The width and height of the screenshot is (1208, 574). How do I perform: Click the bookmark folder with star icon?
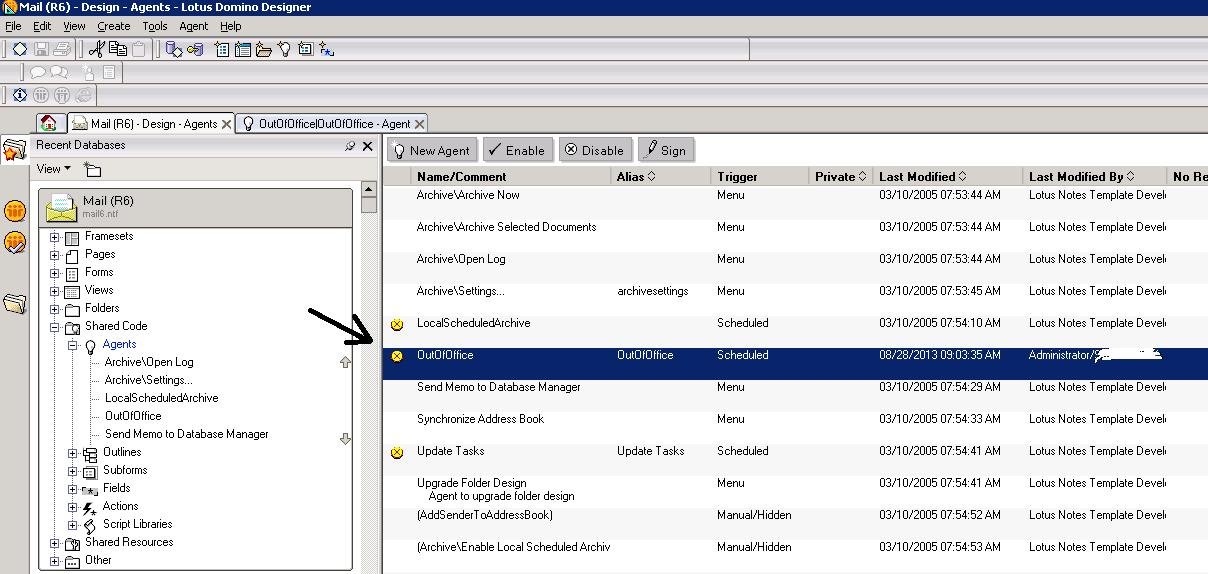[14, 151]
